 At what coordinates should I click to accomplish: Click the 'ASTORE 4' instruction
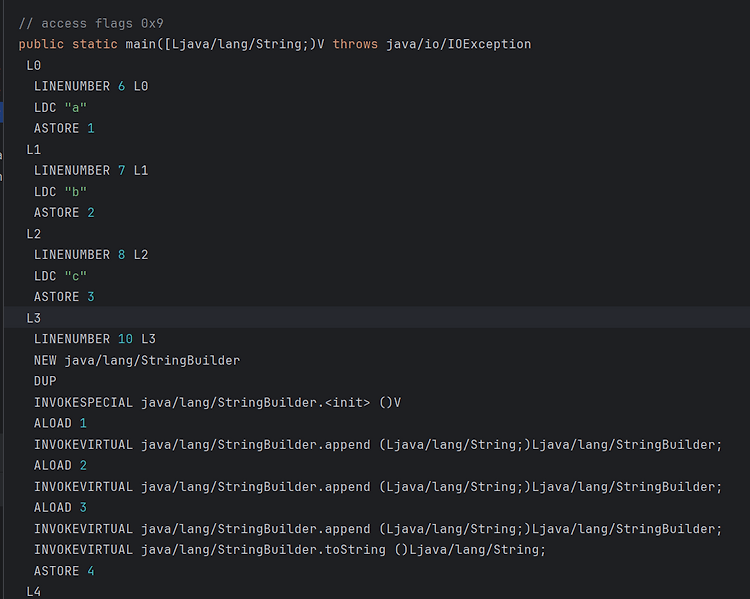(x=64, y=571)
